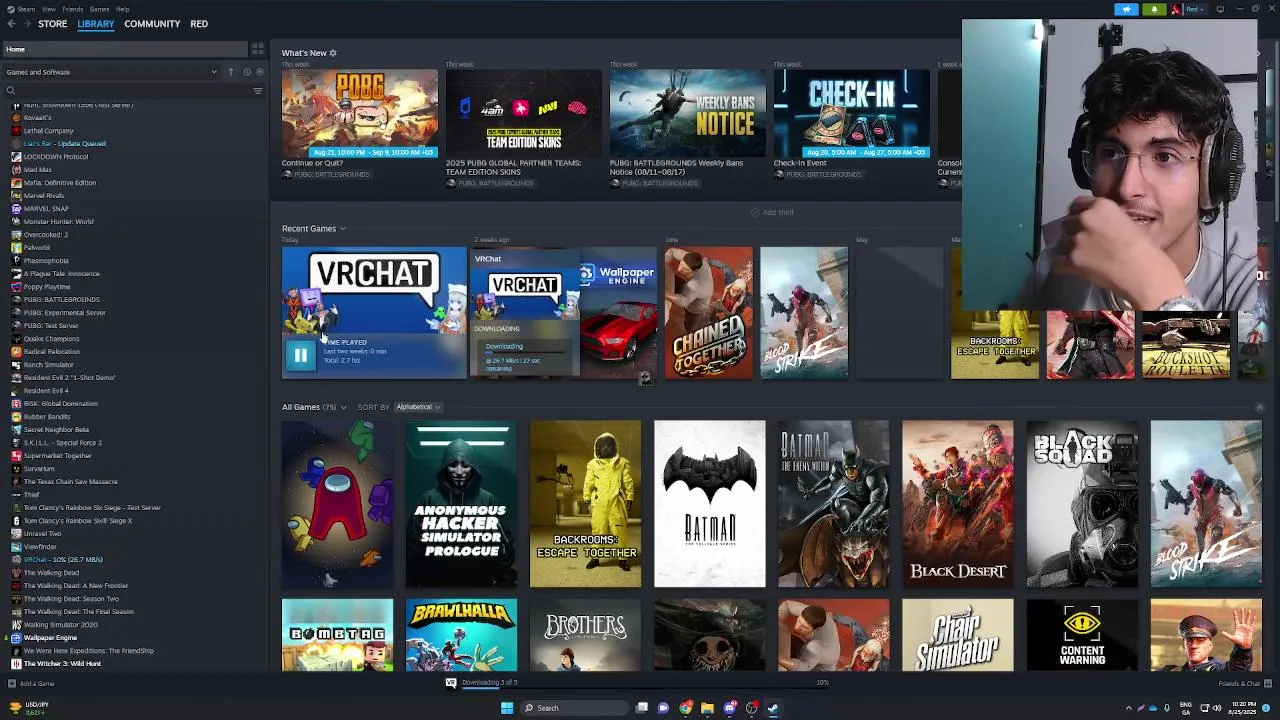Viewport: 1280px width, 720px height.
Task: Open the Buckshot Roulette recent game tile
Action: pos(1186,345)
